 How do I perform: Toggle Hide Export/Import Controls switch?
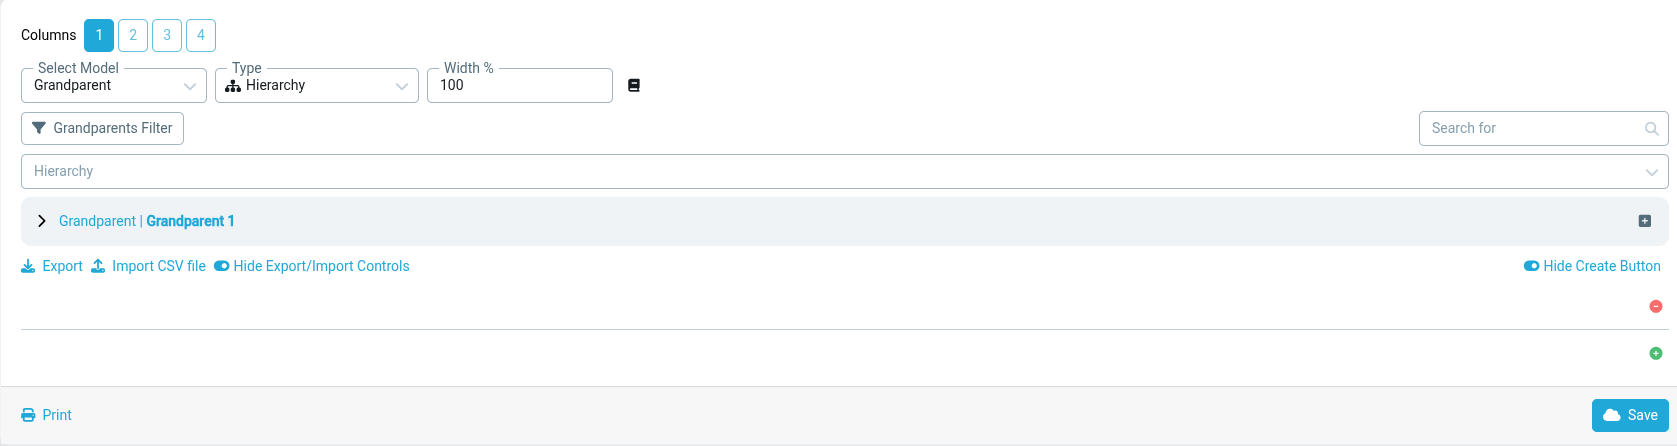tap(222, 266)
